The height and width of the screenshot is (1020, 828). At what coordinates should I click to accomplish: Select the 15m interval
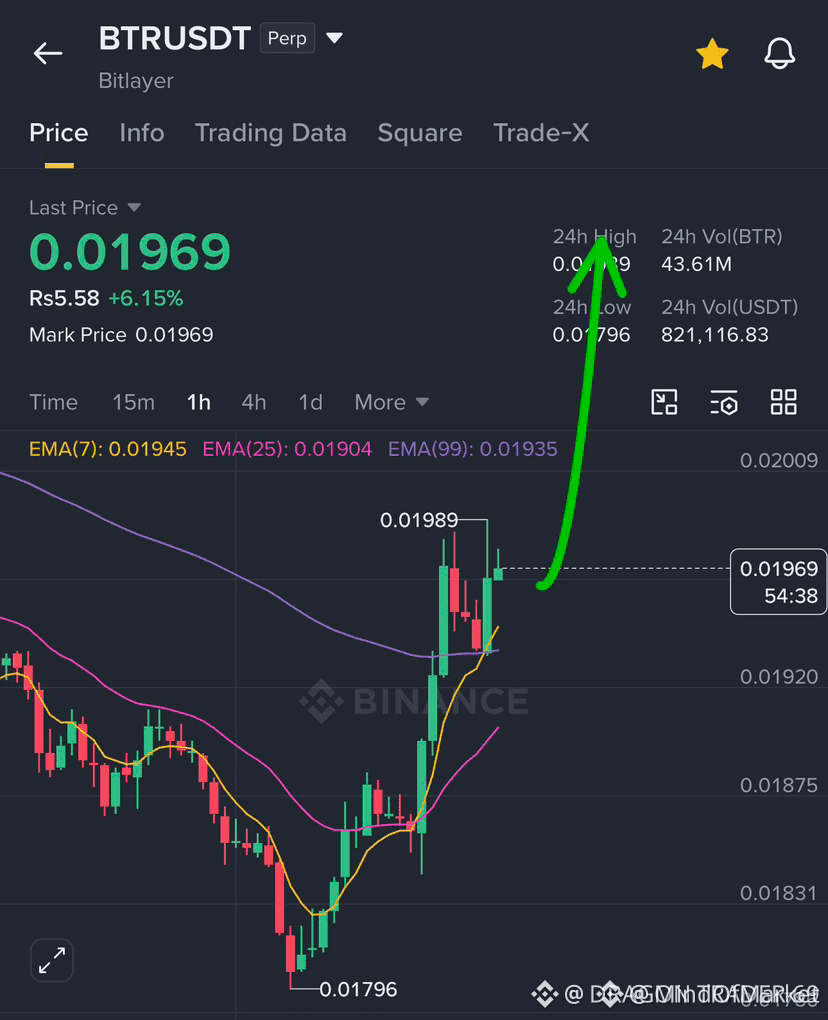click(133, 402)
